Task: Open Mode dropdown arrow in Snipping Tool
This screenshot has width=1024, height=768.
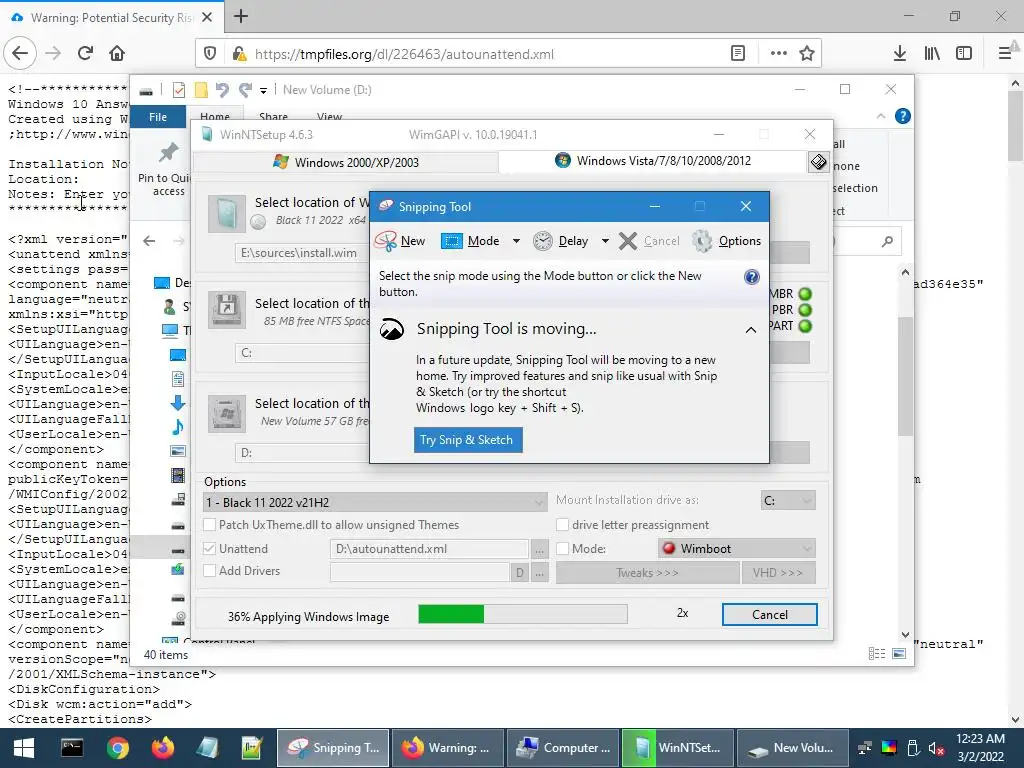Action: click(516, 241)
